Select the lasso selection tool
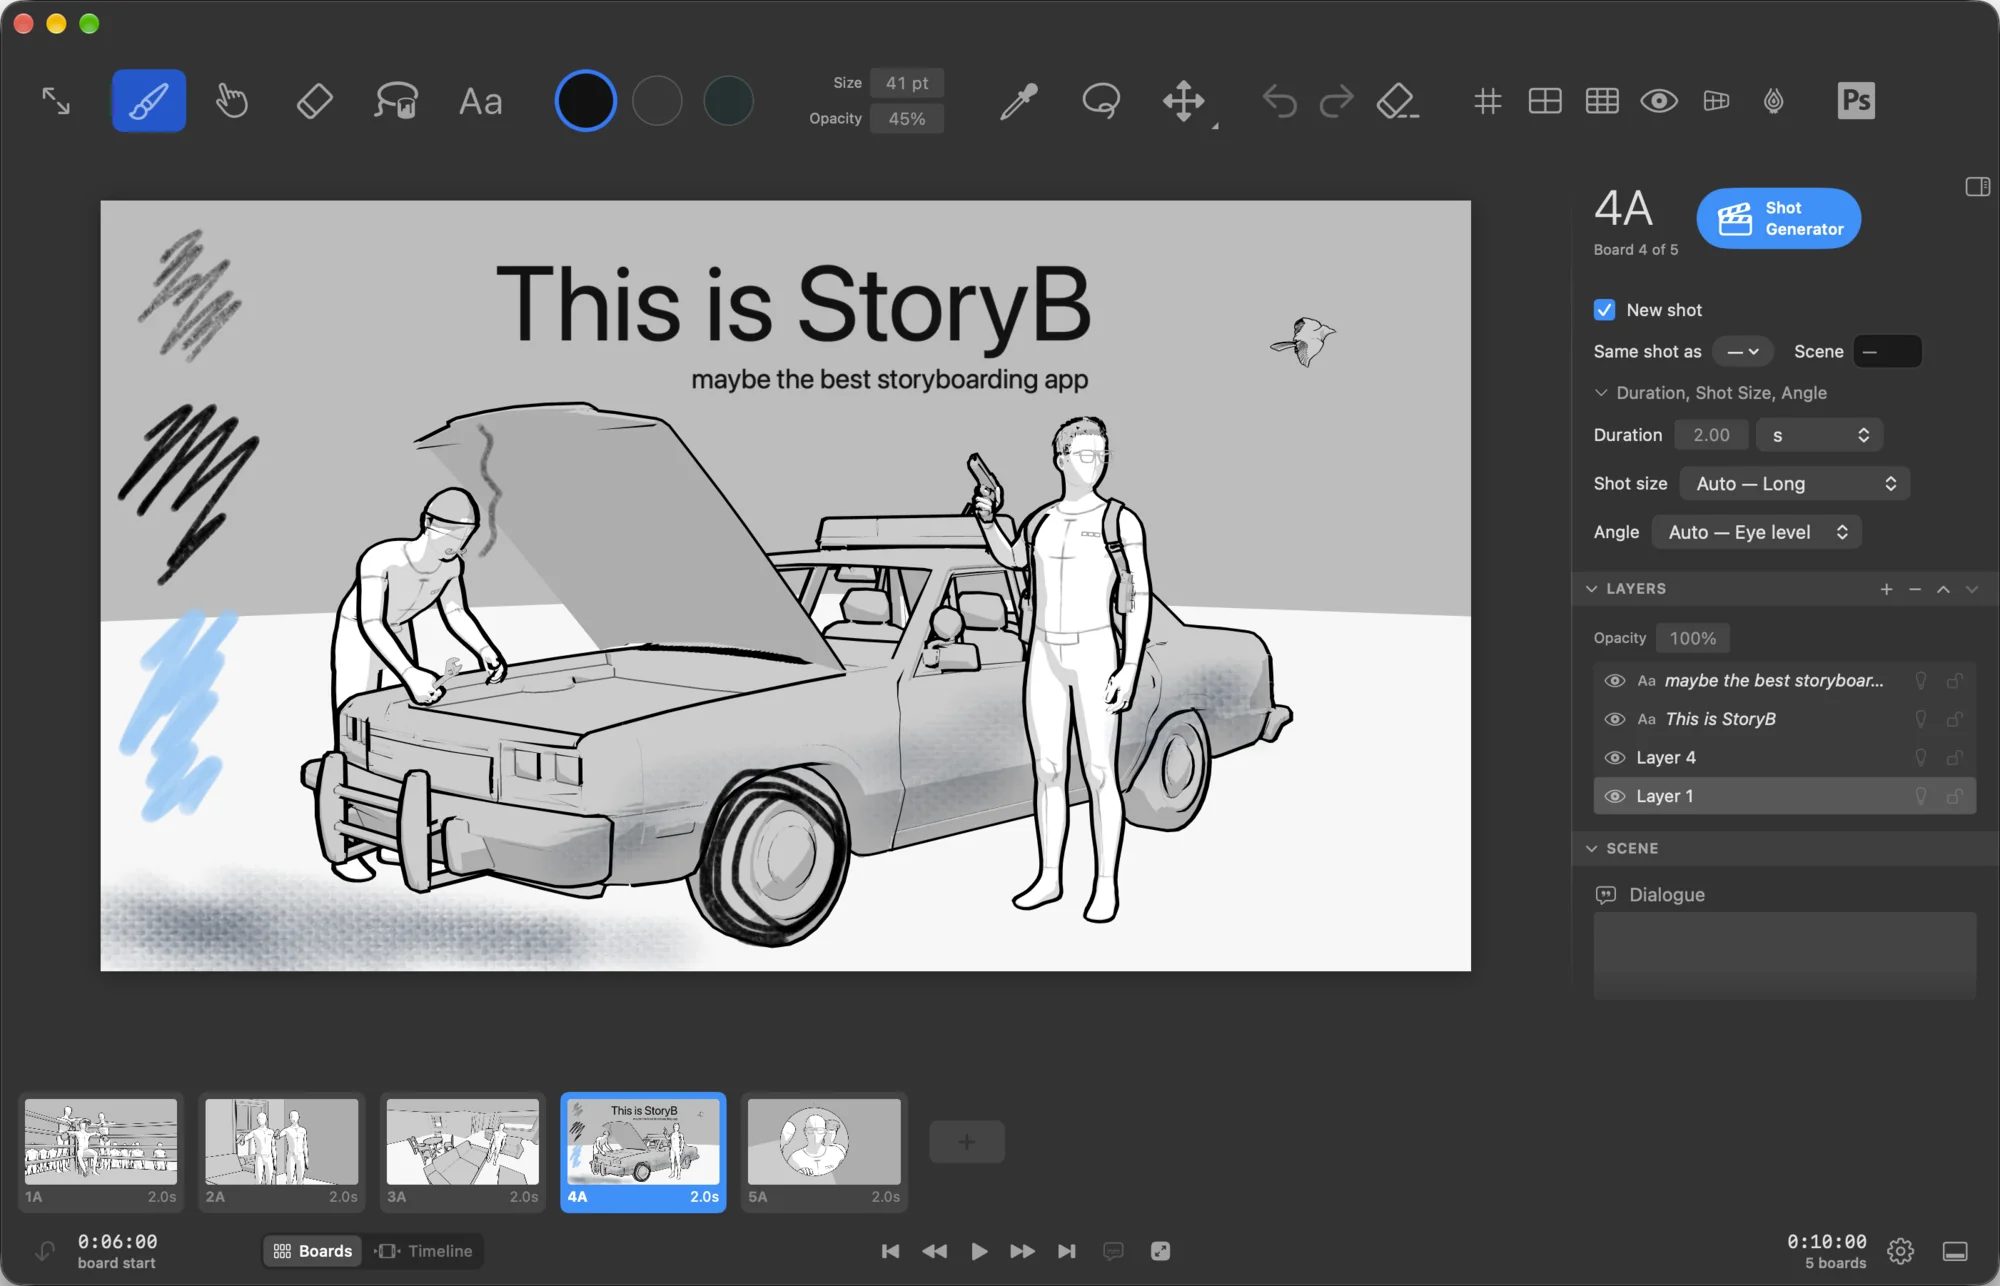The image size is (2000, 1286). pyautogui.click(x=1101, y=101)
